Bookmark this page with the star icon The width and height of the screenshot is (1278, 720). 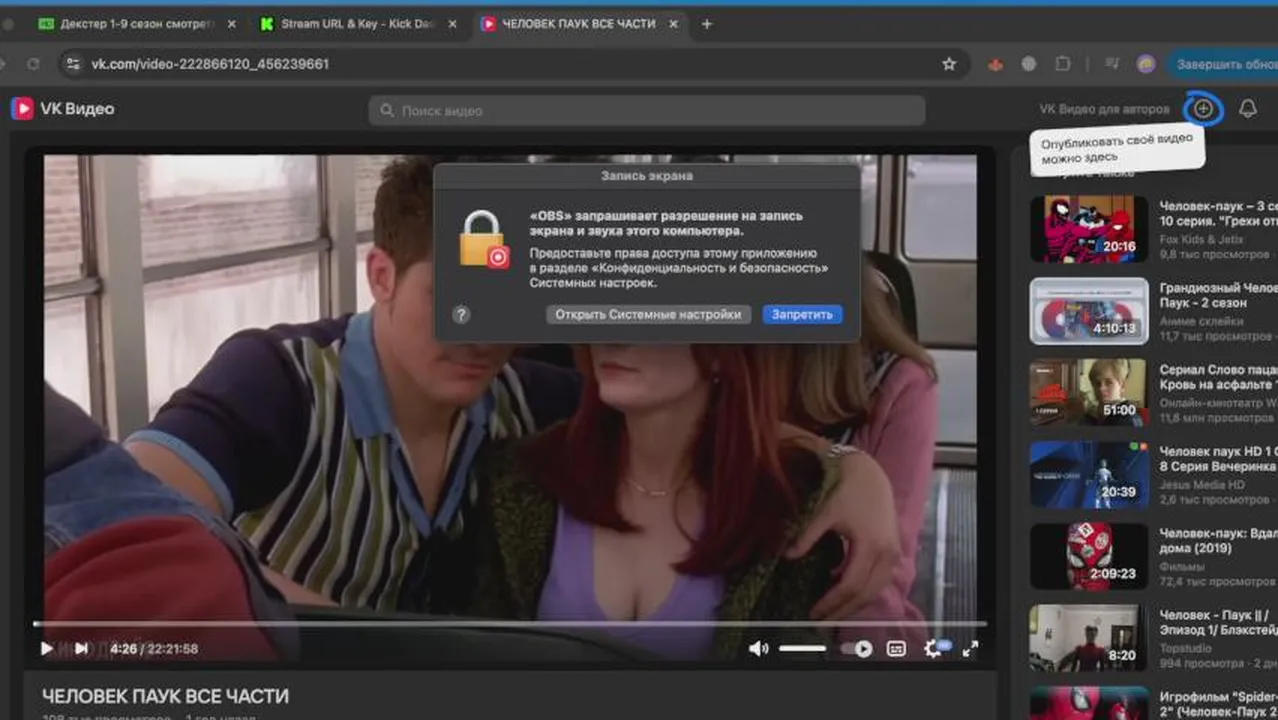pyautogui.click(x=948, y=64)
